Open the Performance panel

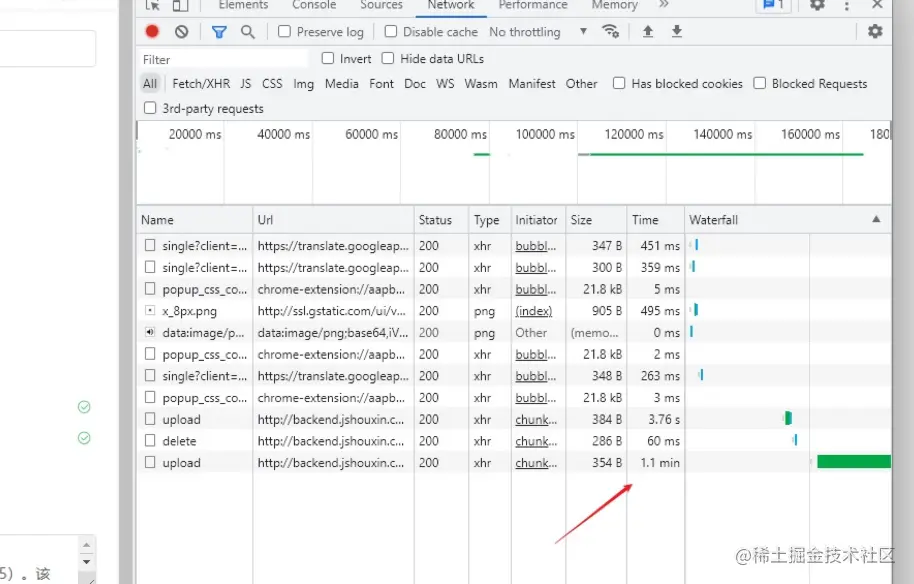[x=532, y=6]
